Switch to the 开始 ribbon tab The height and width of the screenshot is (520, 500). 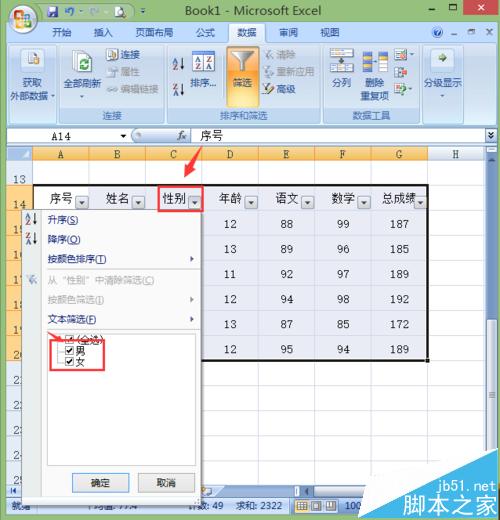click(61, 33)
